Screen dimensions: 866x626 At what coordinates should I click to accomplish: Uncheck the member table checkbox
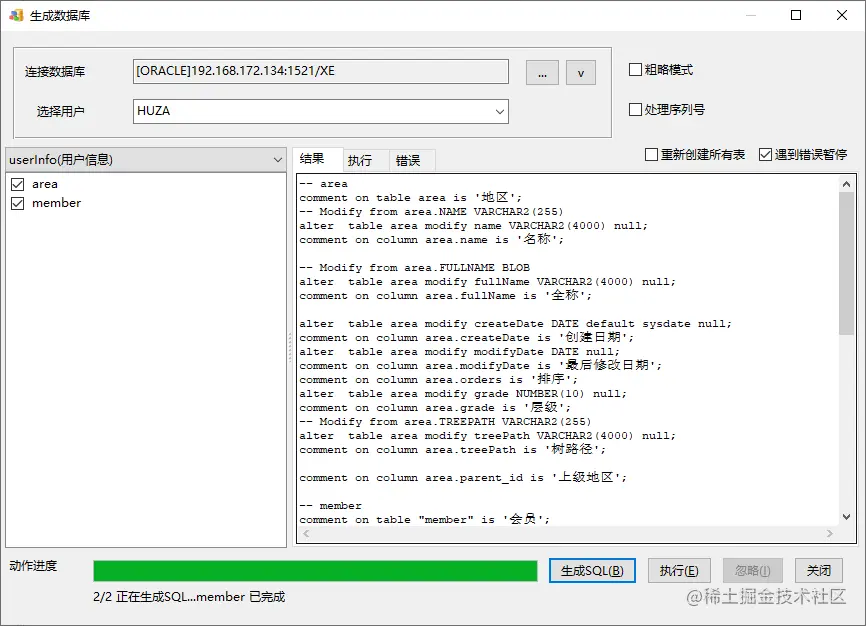point(18,203)
